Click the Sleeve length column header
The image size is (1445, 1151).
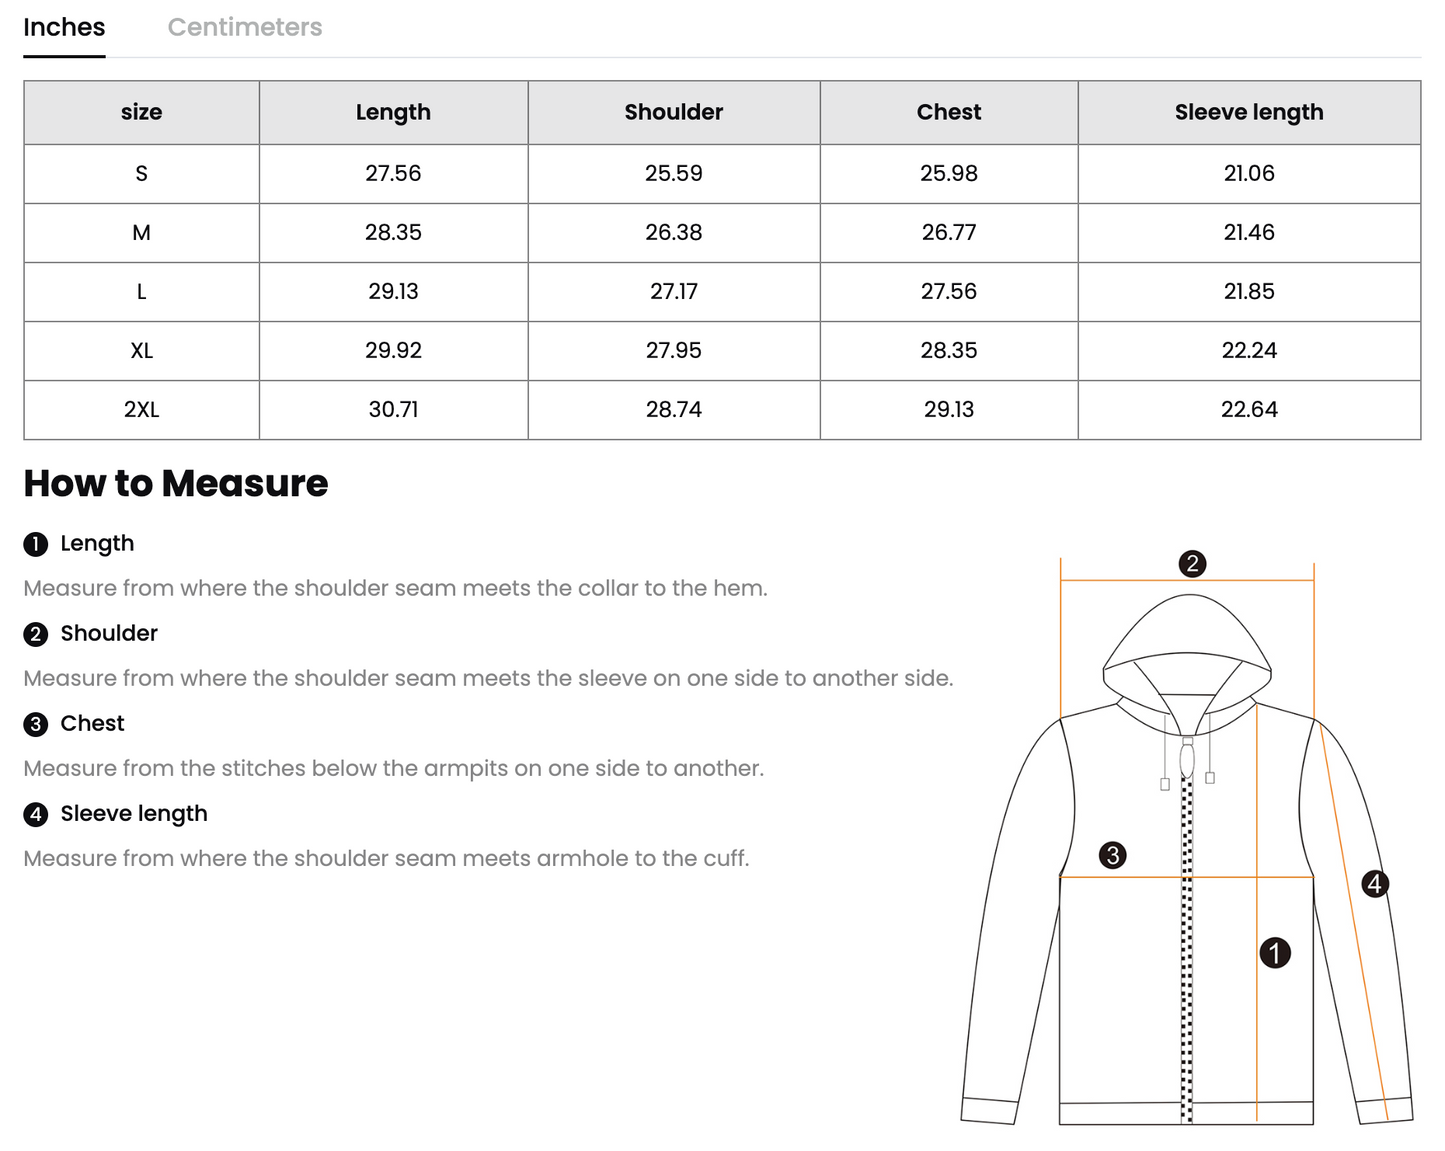click(1248, 112)
